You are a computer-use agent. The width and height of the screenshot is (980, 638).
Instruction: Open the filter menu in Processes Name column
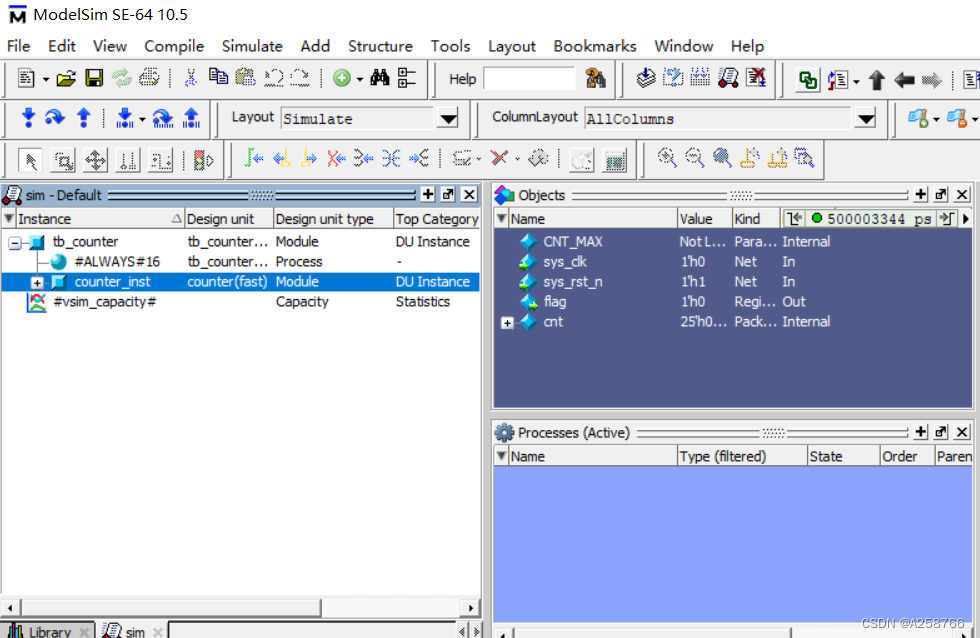501,456
